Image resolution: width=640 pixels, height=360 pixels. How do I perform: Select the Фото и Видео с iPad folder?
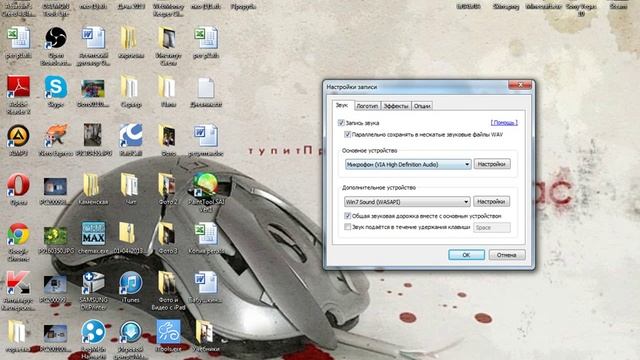coord(167,283)
